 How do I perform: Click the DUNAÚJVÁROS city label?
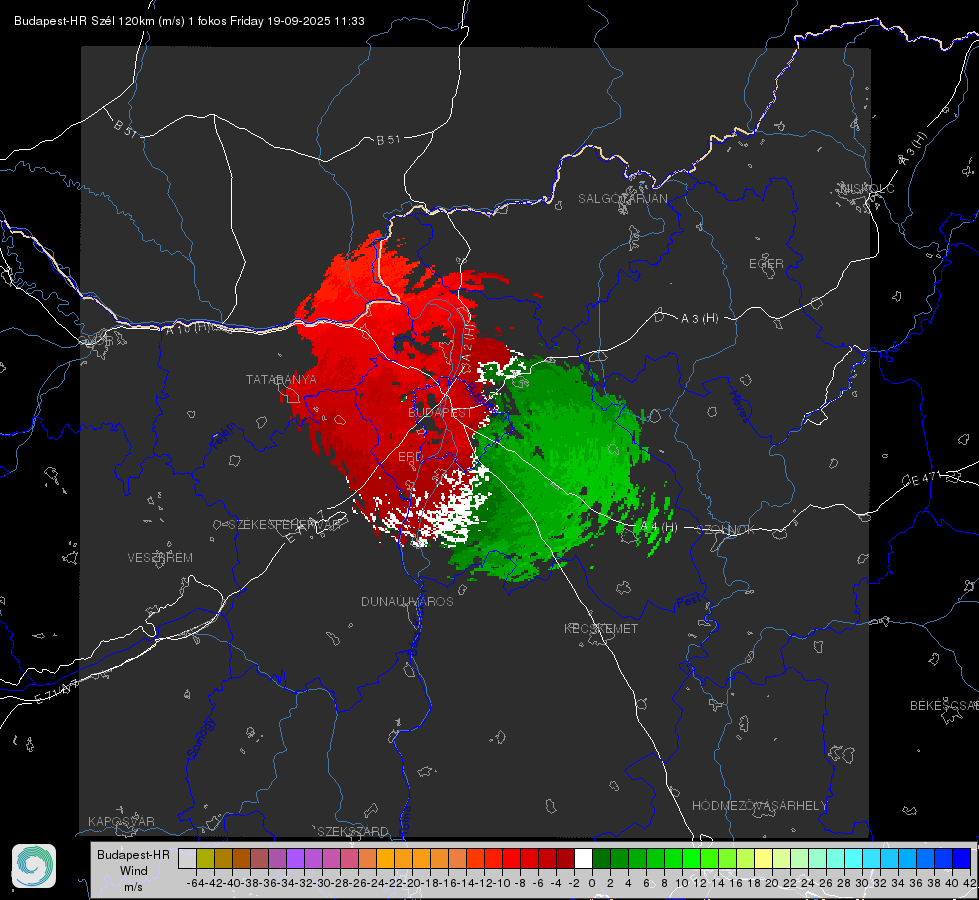point(407,601)
